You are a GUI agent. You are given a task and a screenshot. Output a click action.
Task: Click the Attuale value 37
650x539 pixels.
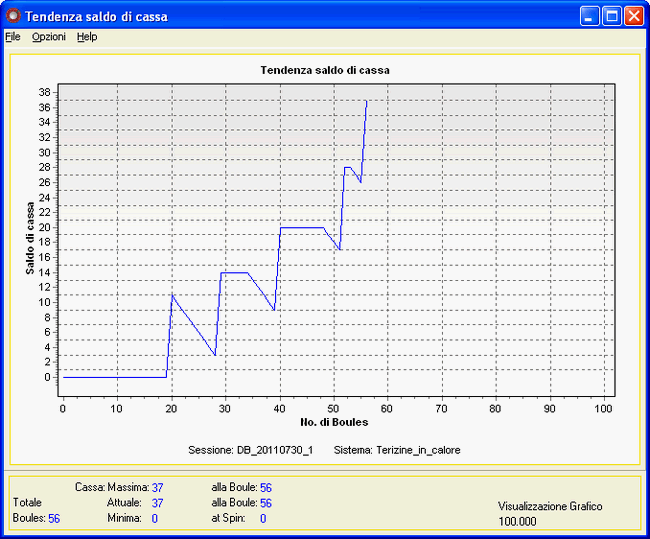[157, 503]
